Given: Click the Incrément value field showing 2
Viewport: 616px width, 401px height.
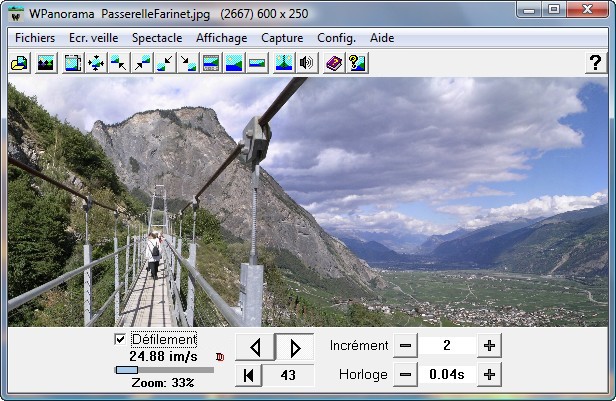Looking at the screenshot, I should [x=447, y=346].
